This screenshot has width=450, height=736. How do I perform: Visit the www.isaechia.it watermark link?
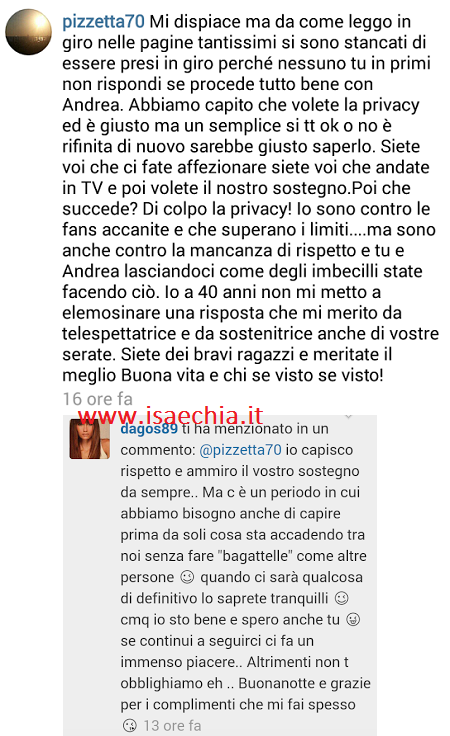171,415
